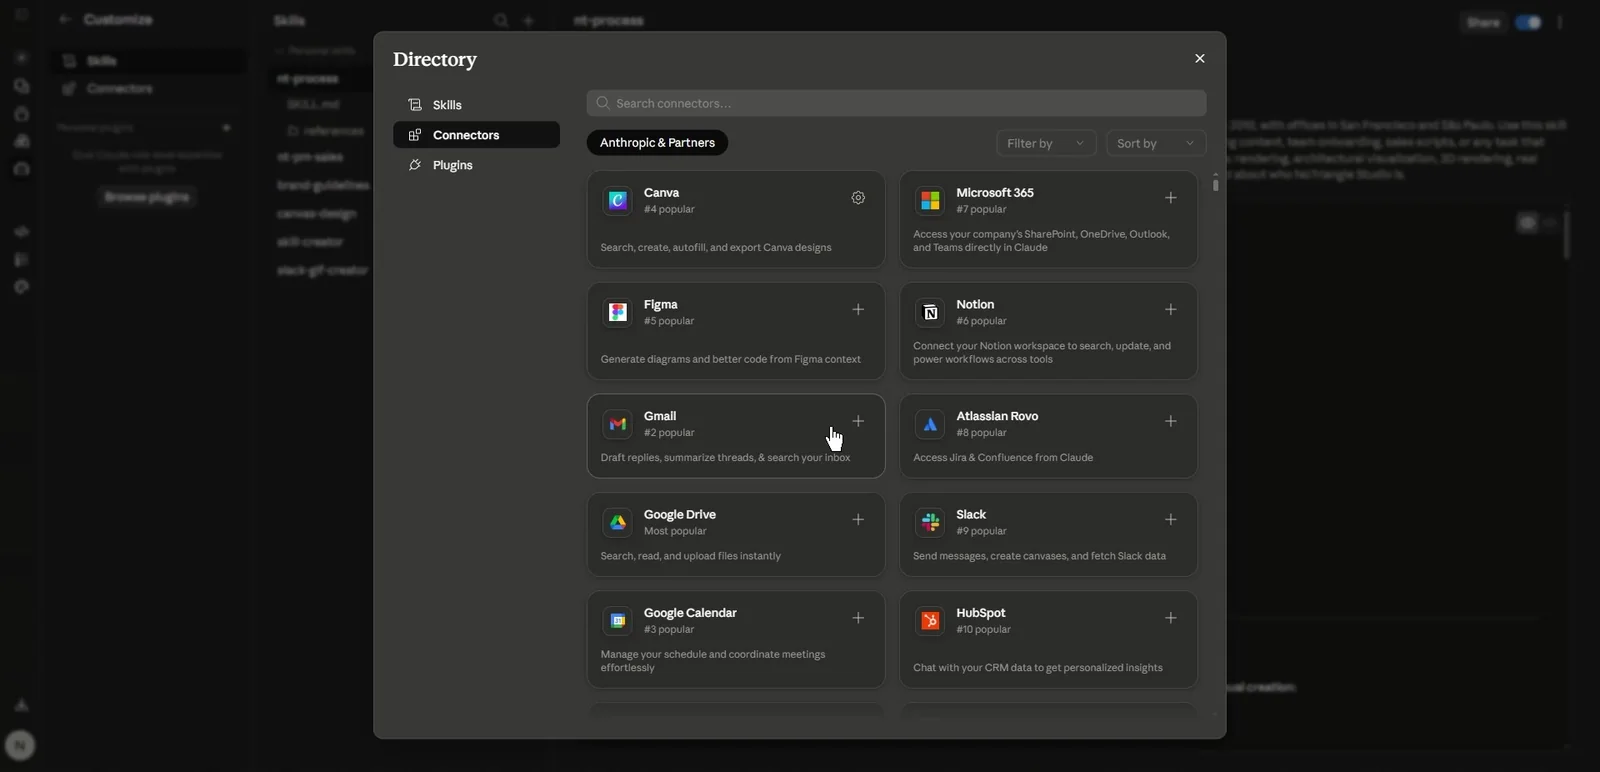Click the "Directory" dialog heading
This screenshot has height=772, width=1600.
[x=435, y=59]
